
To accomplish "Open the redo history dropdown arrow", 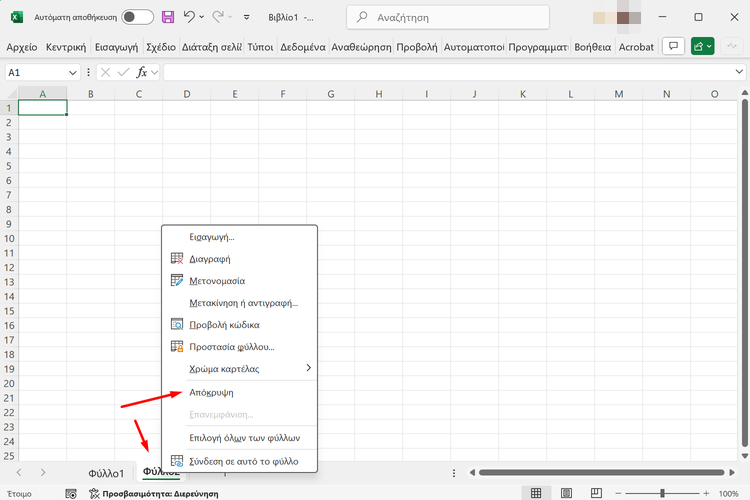I will (230, 17).
